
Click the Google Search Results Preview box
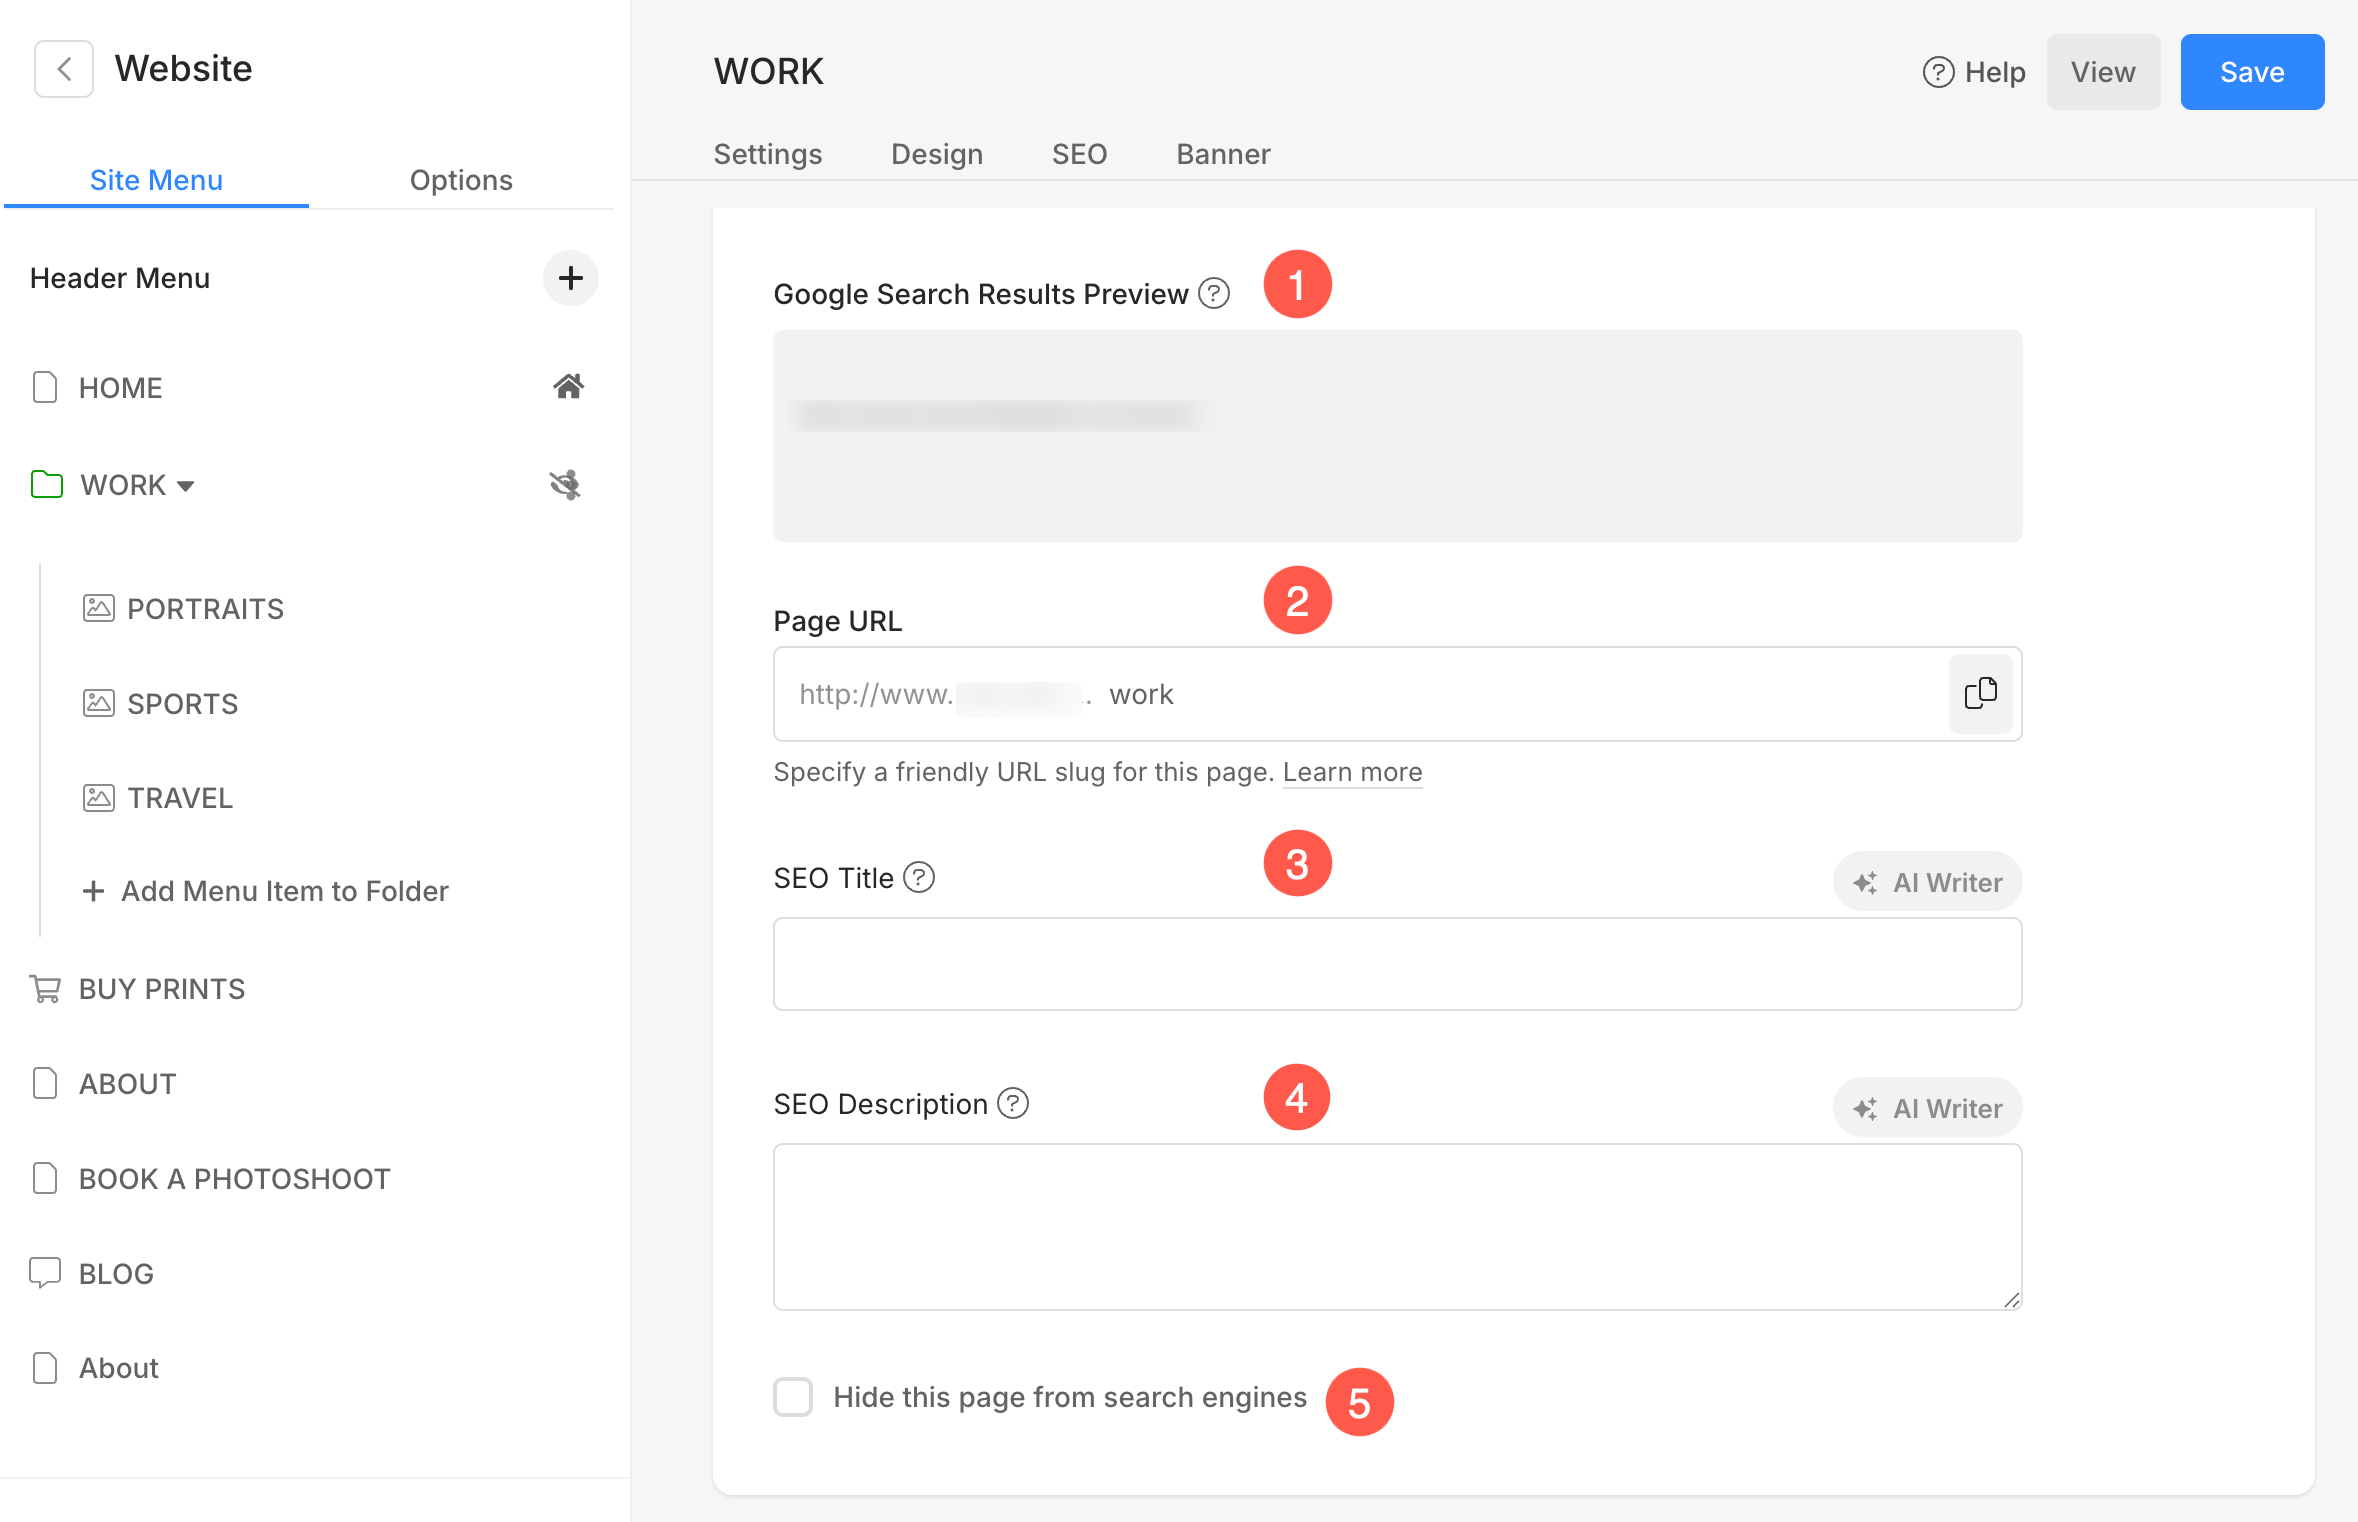1397,436
